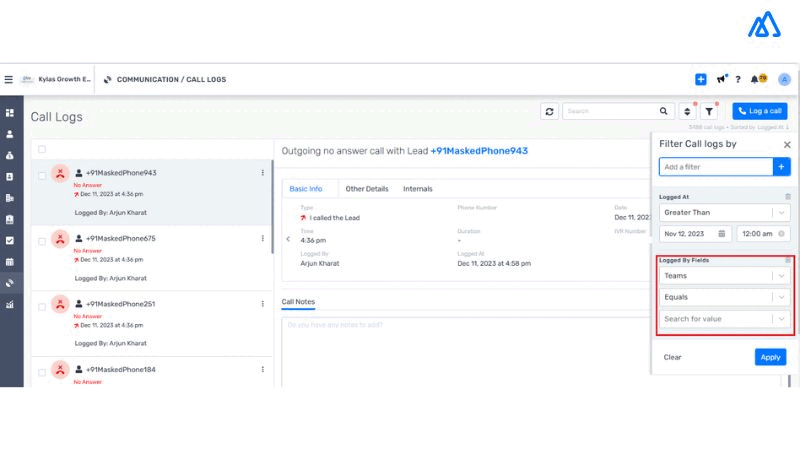Open the Calendar sidebar icon
800x450 pixels.
(10, 262)
